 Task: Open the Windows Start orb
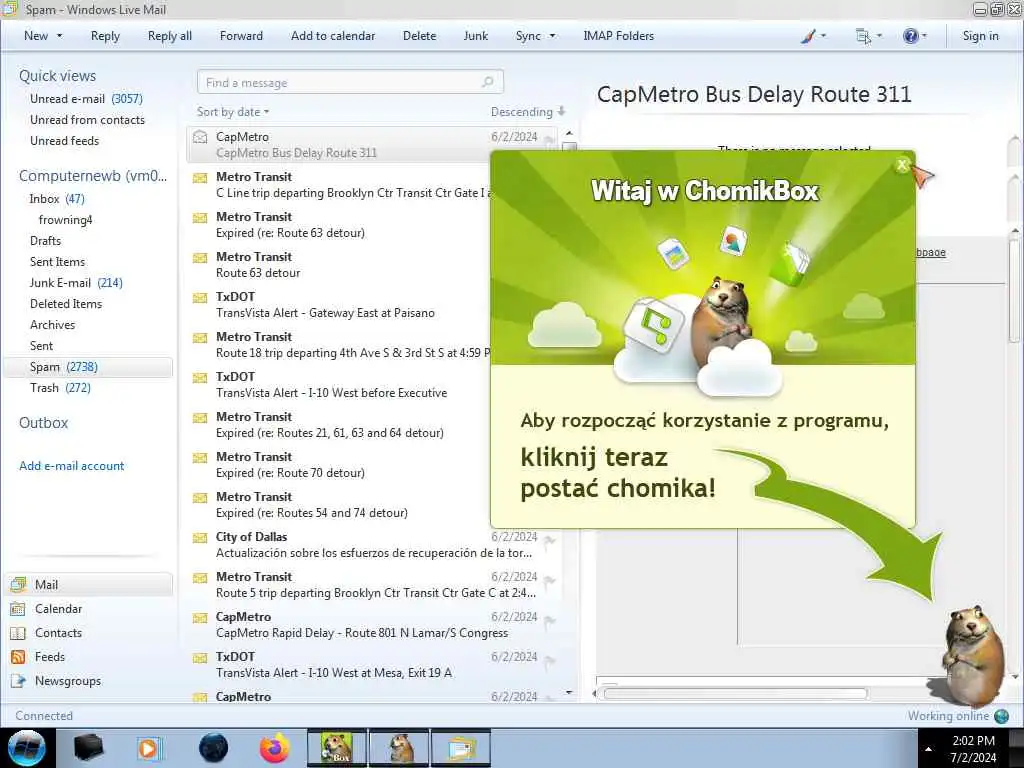coord(27,748)
